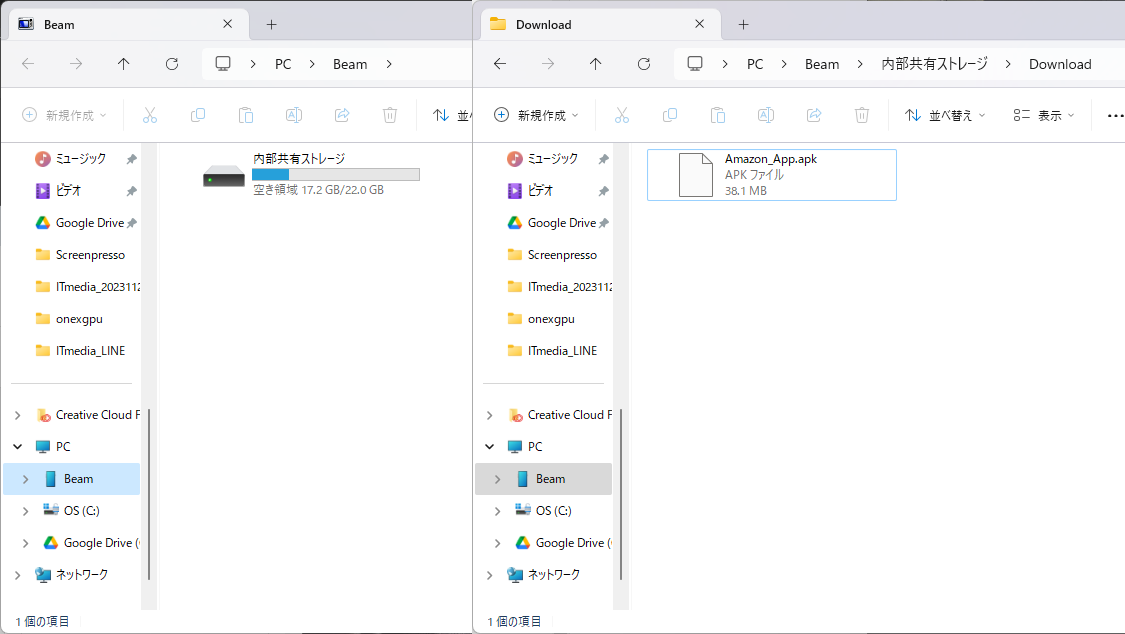Select Beam device in Download window tree
The image size is (1125, 634).
point(543,479)
